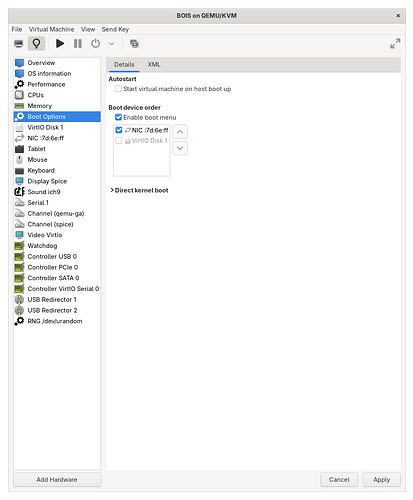Check VirtIO Disk 1 boot device
This screenshot has width=413, height=500.
click(x=119, y=141)
